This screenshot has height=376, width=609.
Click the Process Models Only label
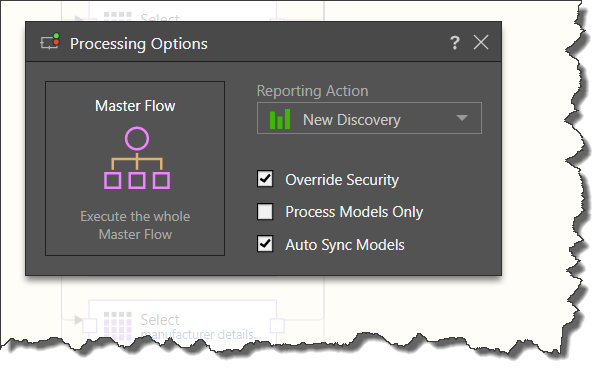pyautogui.click(x=354, y=212)
